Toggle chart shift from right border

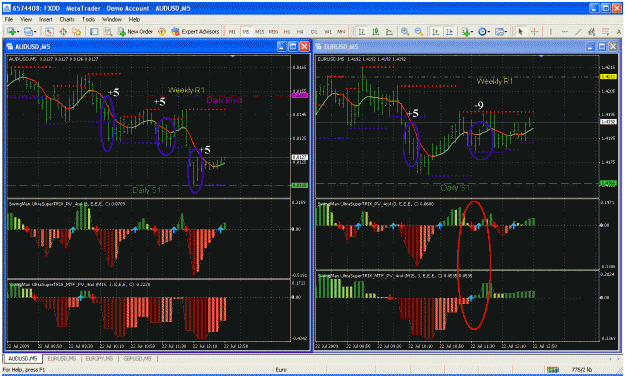coord(450,31)
